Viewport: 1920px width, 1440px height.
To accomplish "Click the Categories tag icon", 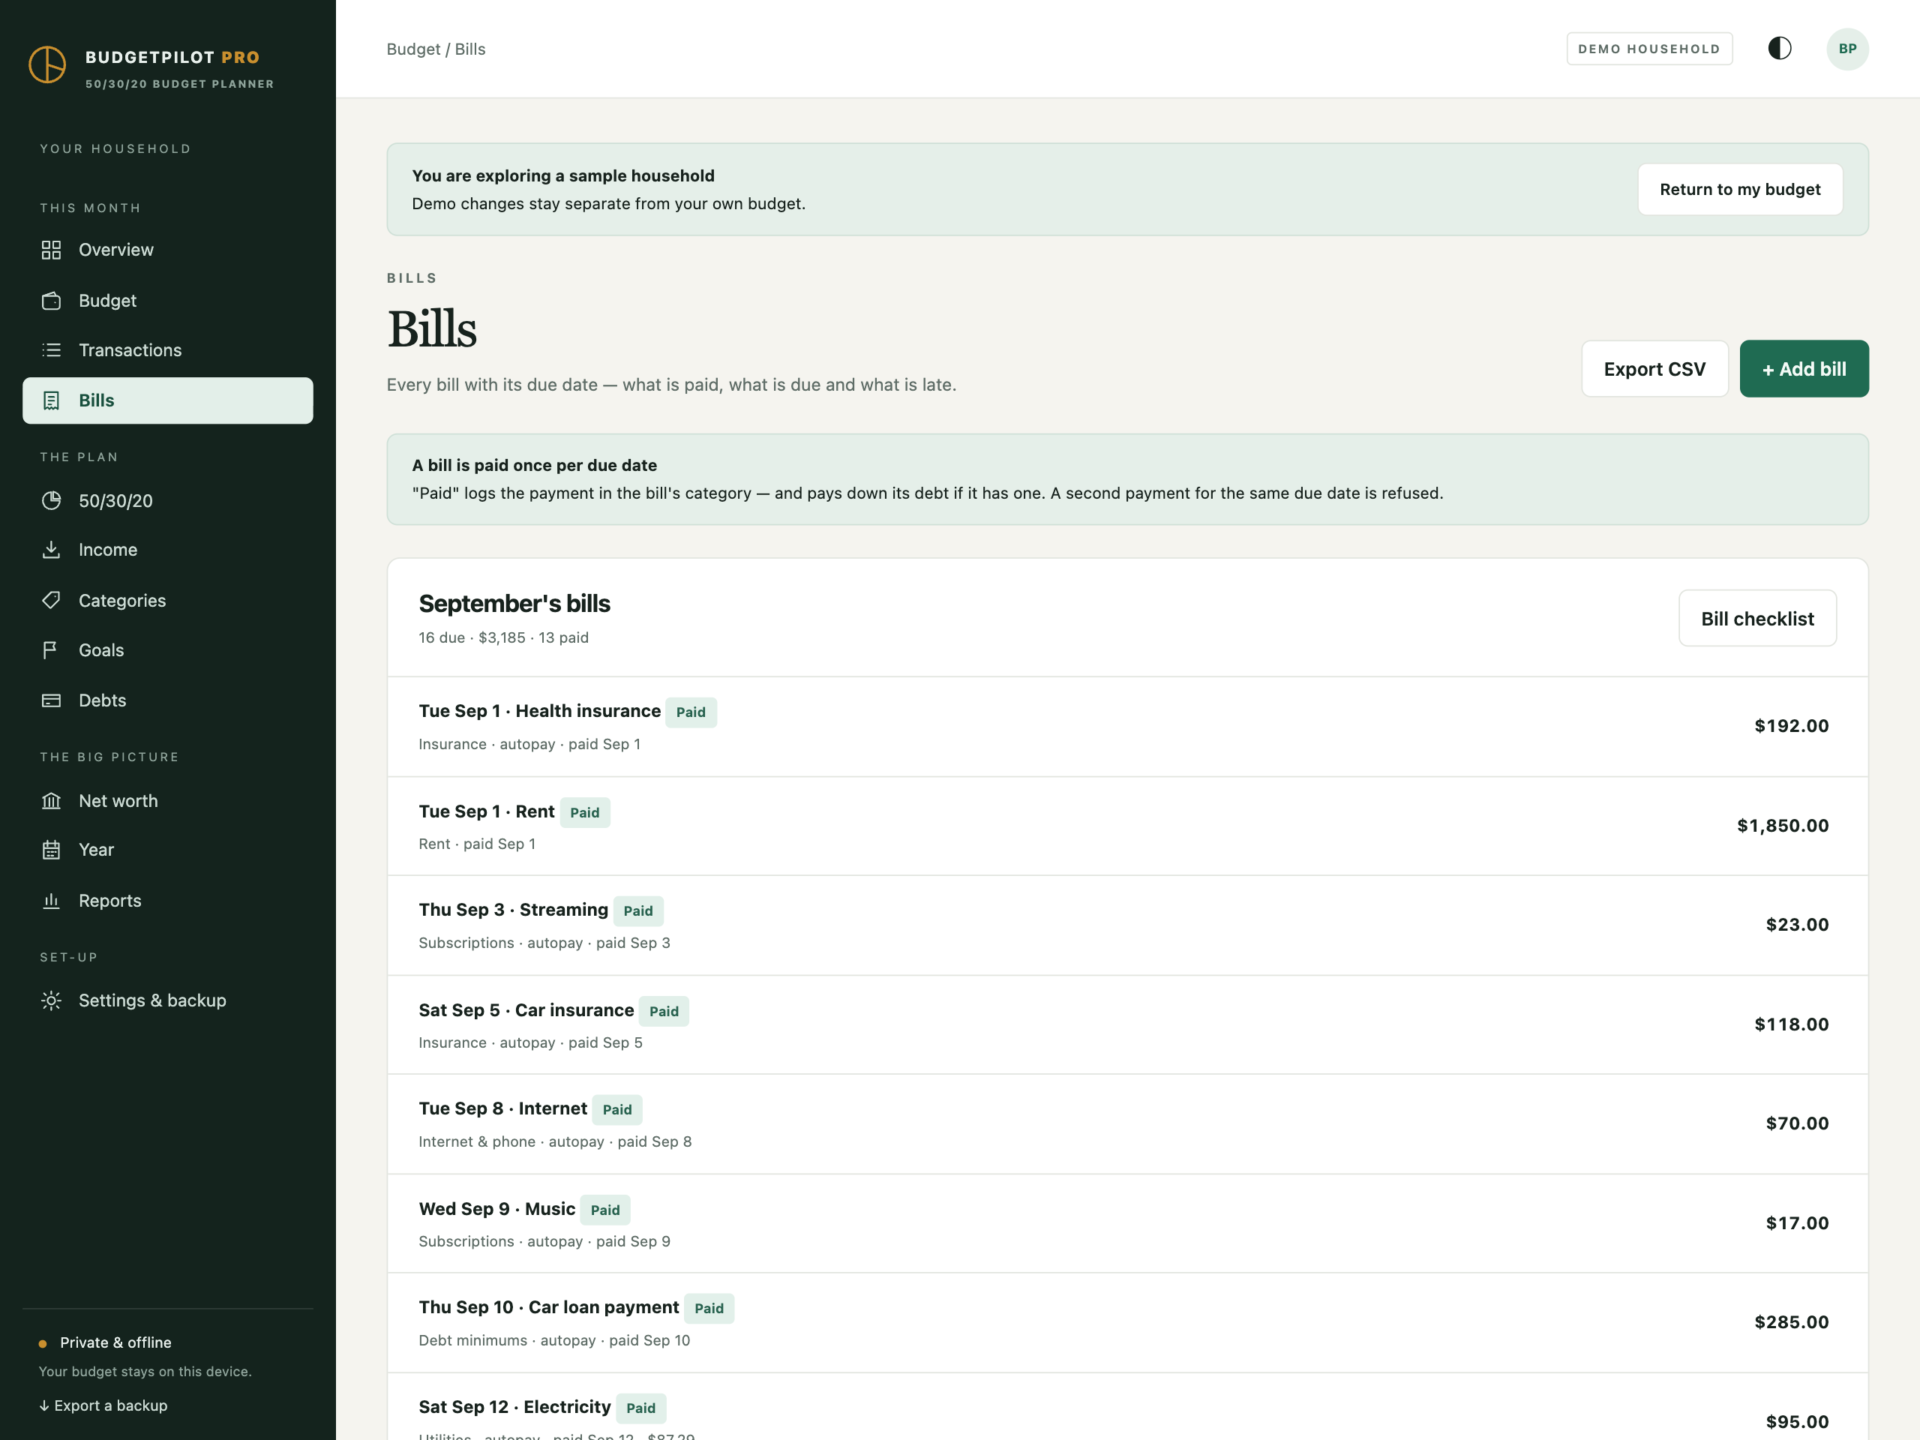I will pyautogui.click(x=51, y=600).
